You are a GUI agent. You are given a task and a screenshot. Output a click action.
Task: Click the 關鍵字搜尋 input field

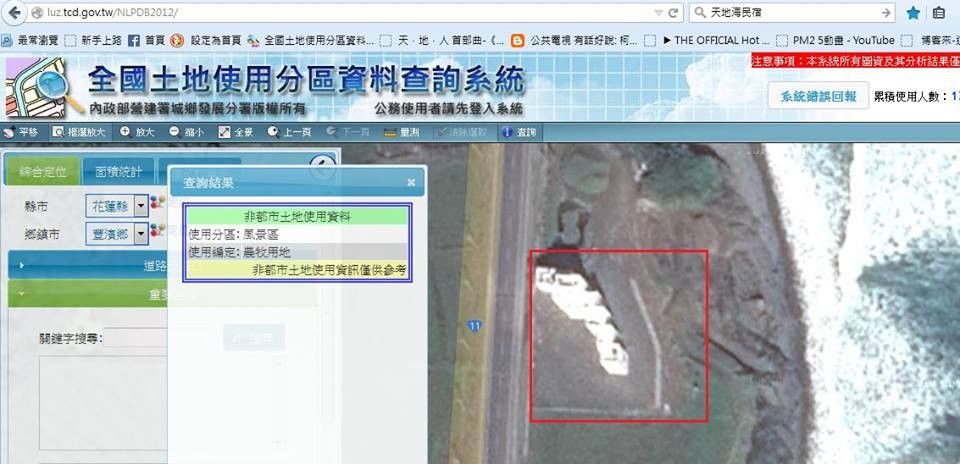click(x=135, y=338)
